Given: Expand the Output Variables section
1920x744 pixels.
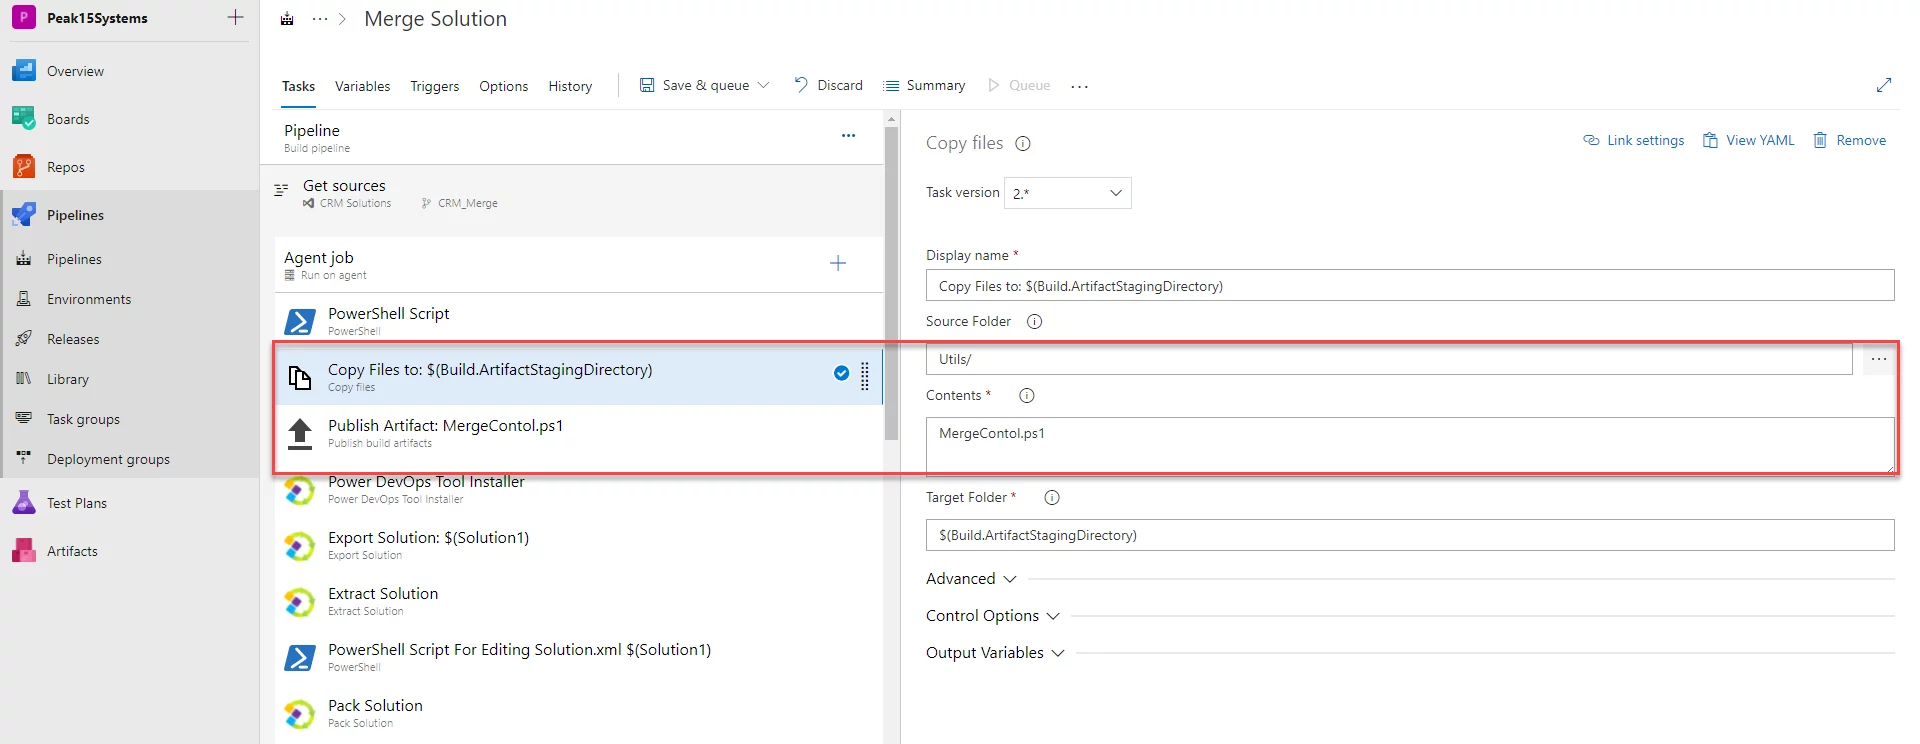Looking at the screenshot, I should [995, 653].
